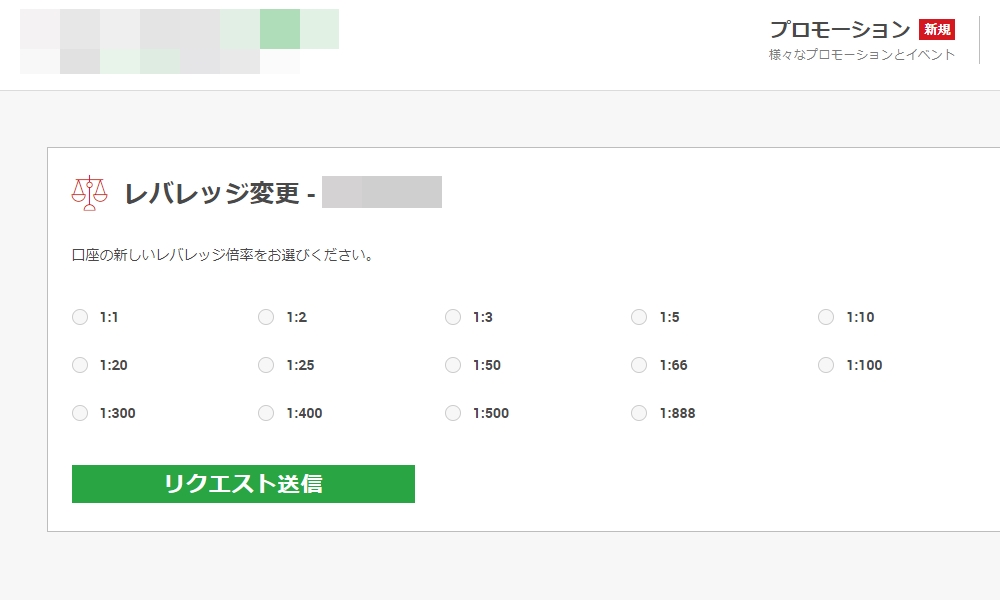Select the 1:400 leverage ratio

(266, 413)
